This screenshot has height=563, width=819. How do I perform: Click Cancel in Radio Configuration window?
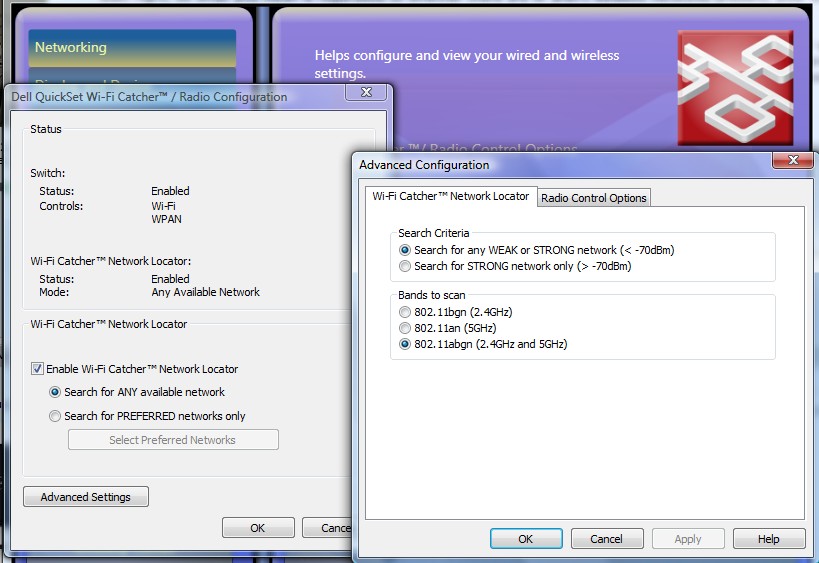point(328,528)
